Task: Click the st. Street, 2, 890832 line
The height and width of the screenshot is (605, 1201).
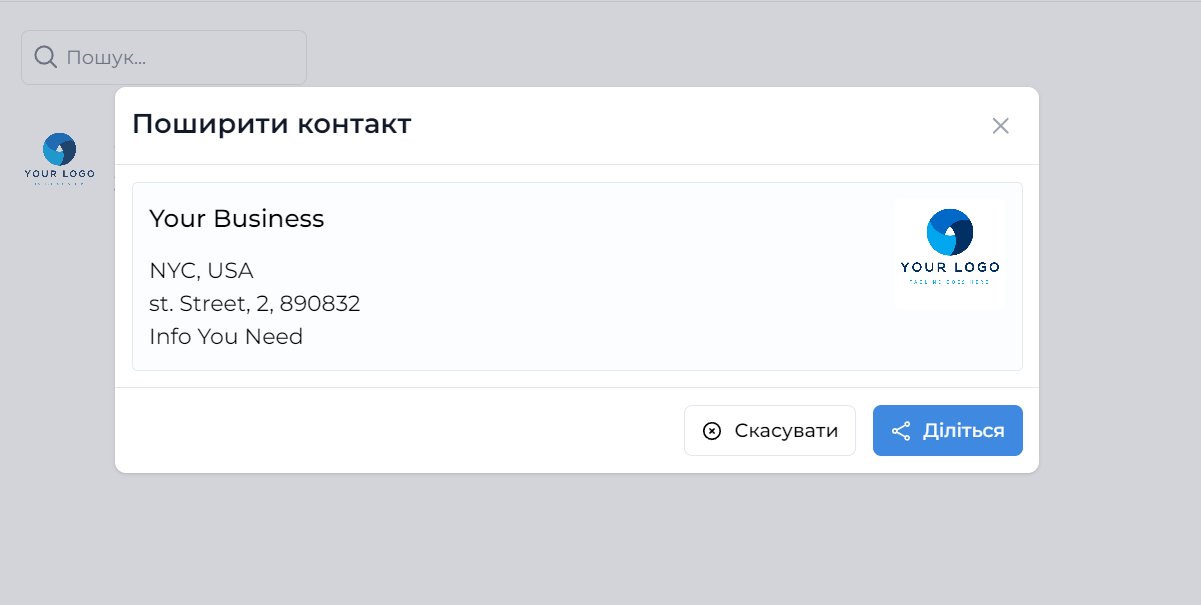Action: [254, 304]
